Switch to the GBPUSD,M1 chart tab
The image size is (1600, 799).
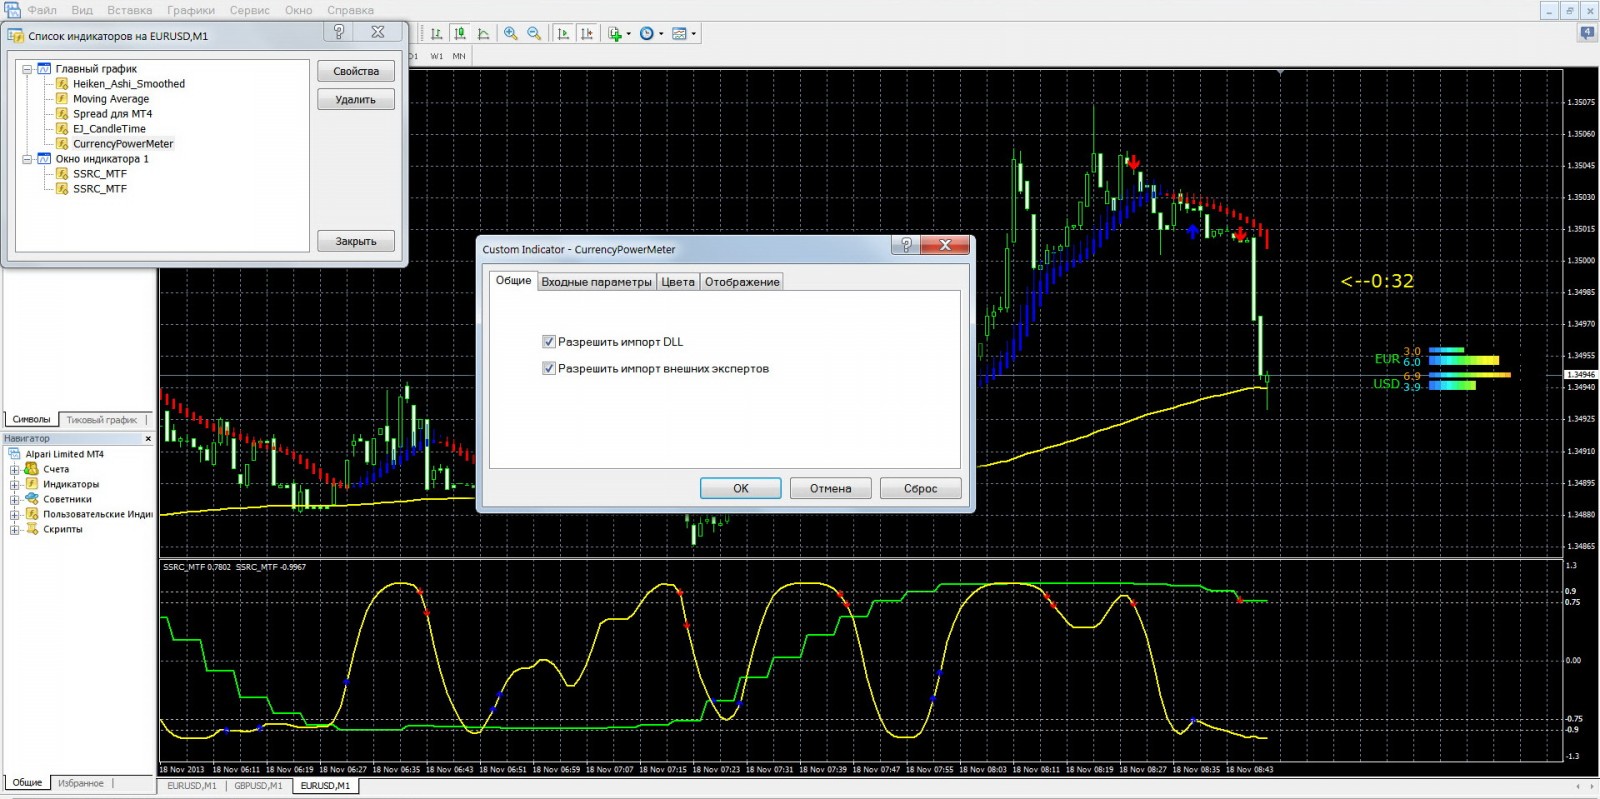coord(258,786)
